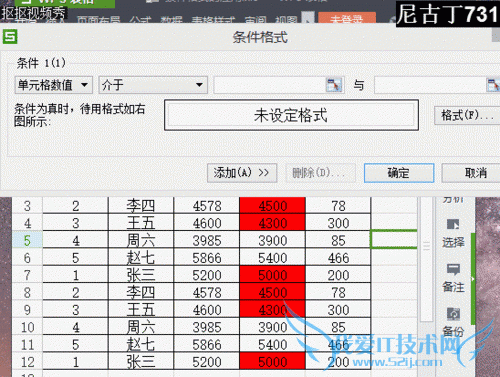
Task: Select row header 3
Action: tap(27, 206)
